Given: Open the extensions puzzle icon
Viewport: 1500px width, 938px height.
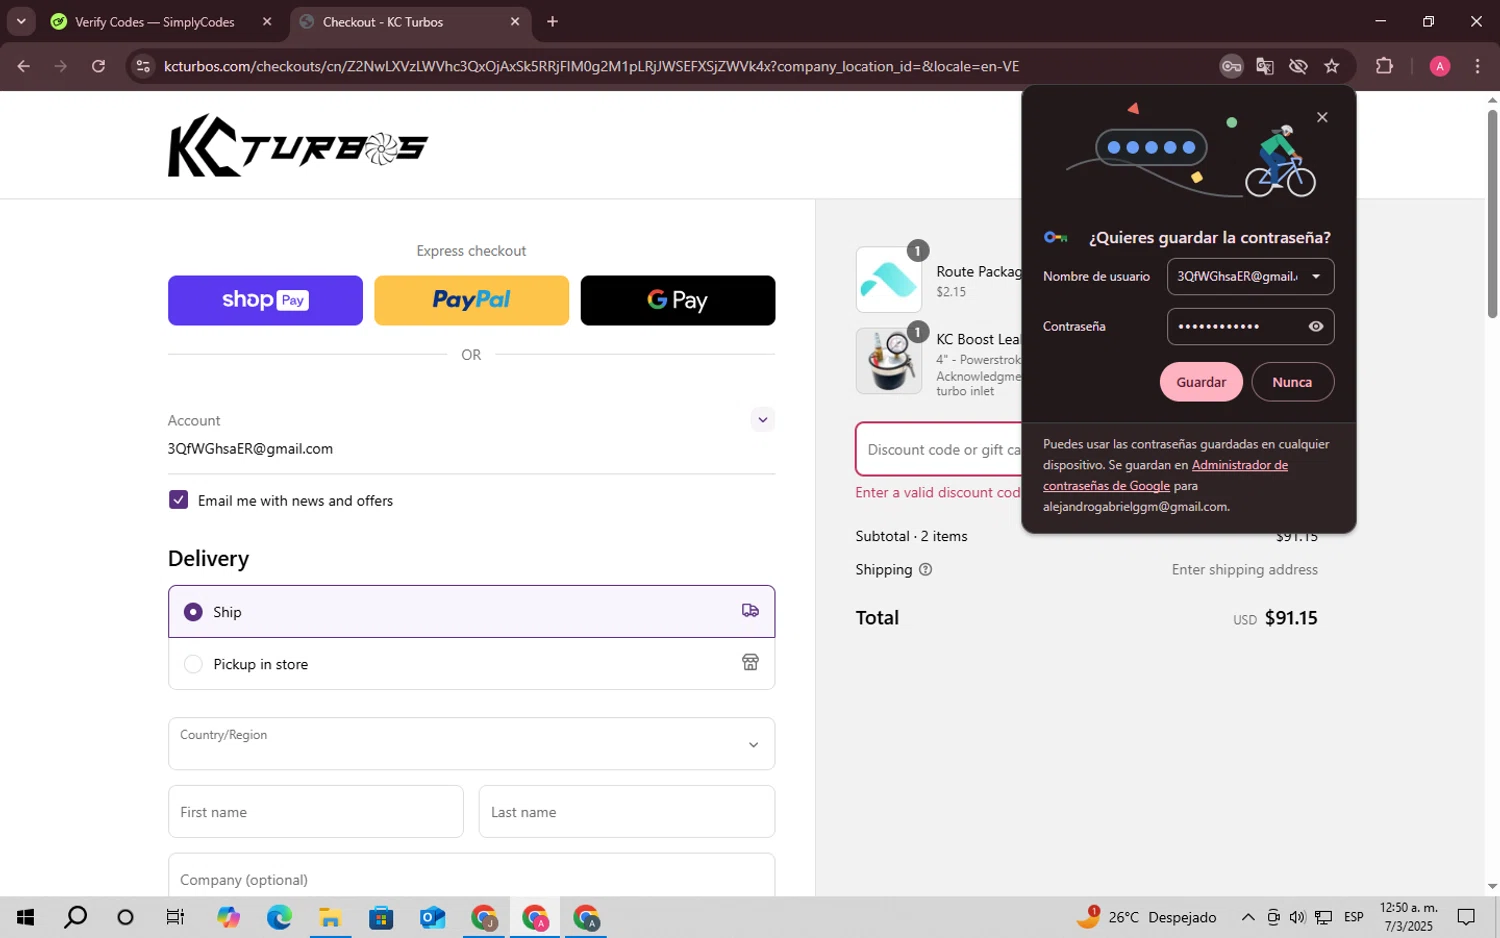Looking at the screenshot, I should click(1384, 66).
